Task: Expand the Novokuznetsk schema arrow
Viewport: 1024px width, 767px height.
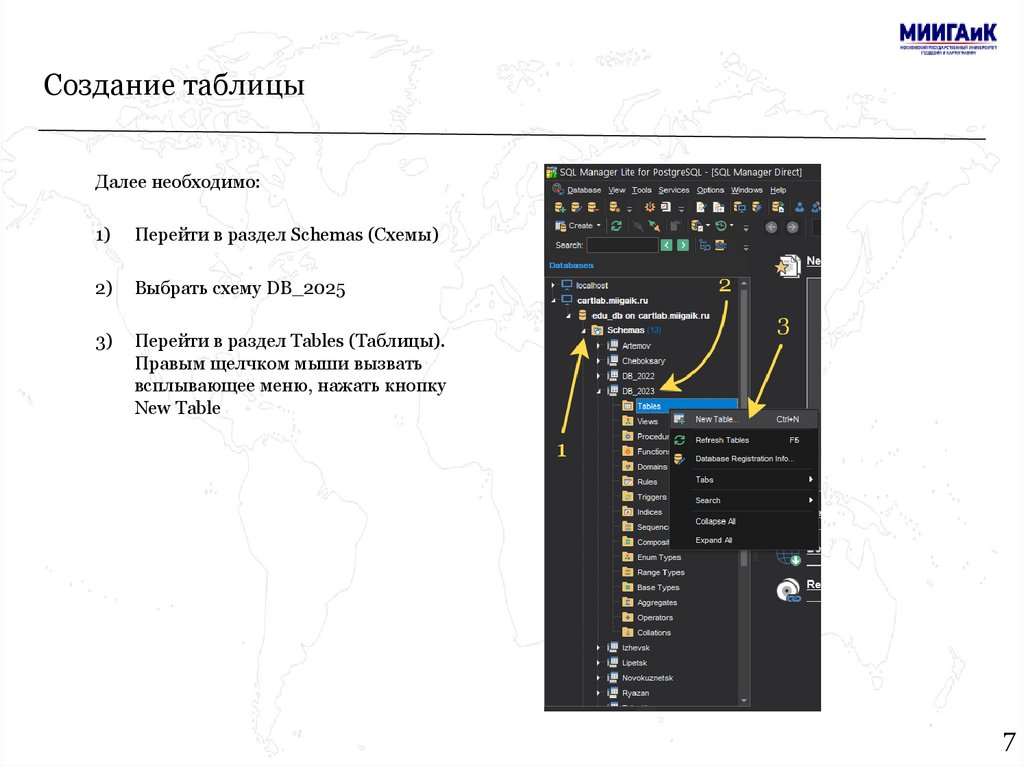Action: 598,677
